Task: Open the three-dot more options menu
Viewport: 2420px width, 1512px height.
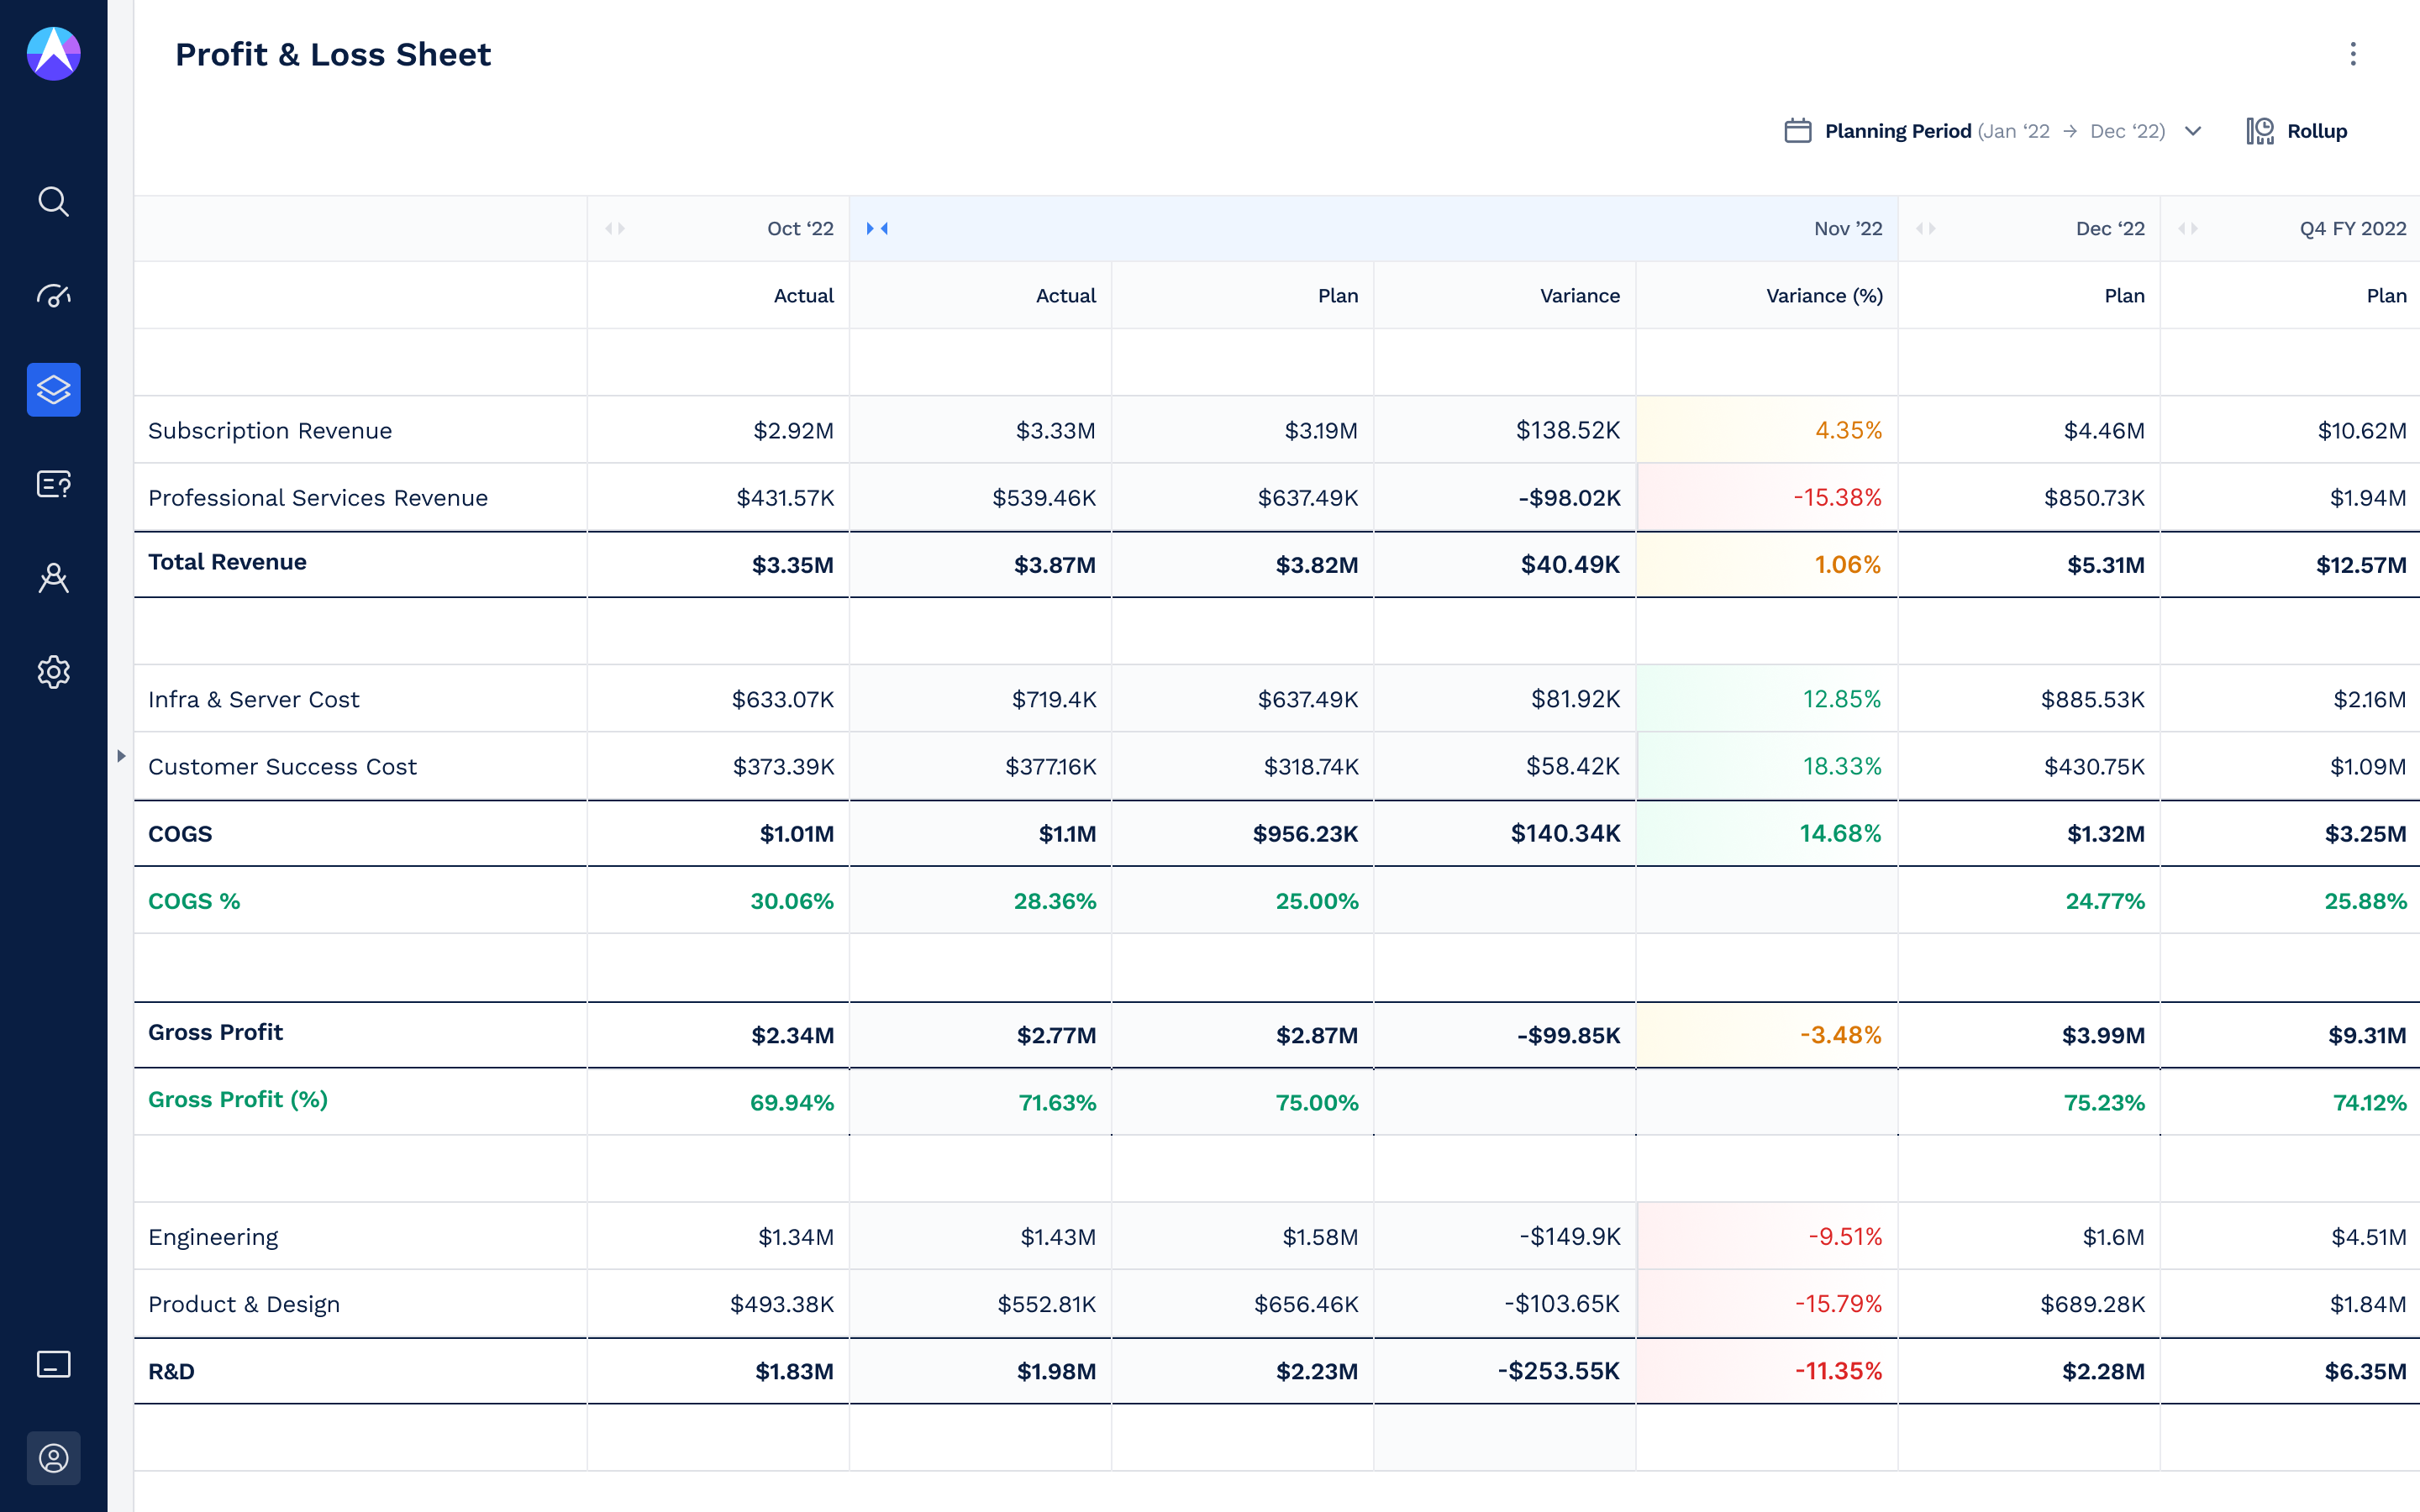Action: [2352, 54]
